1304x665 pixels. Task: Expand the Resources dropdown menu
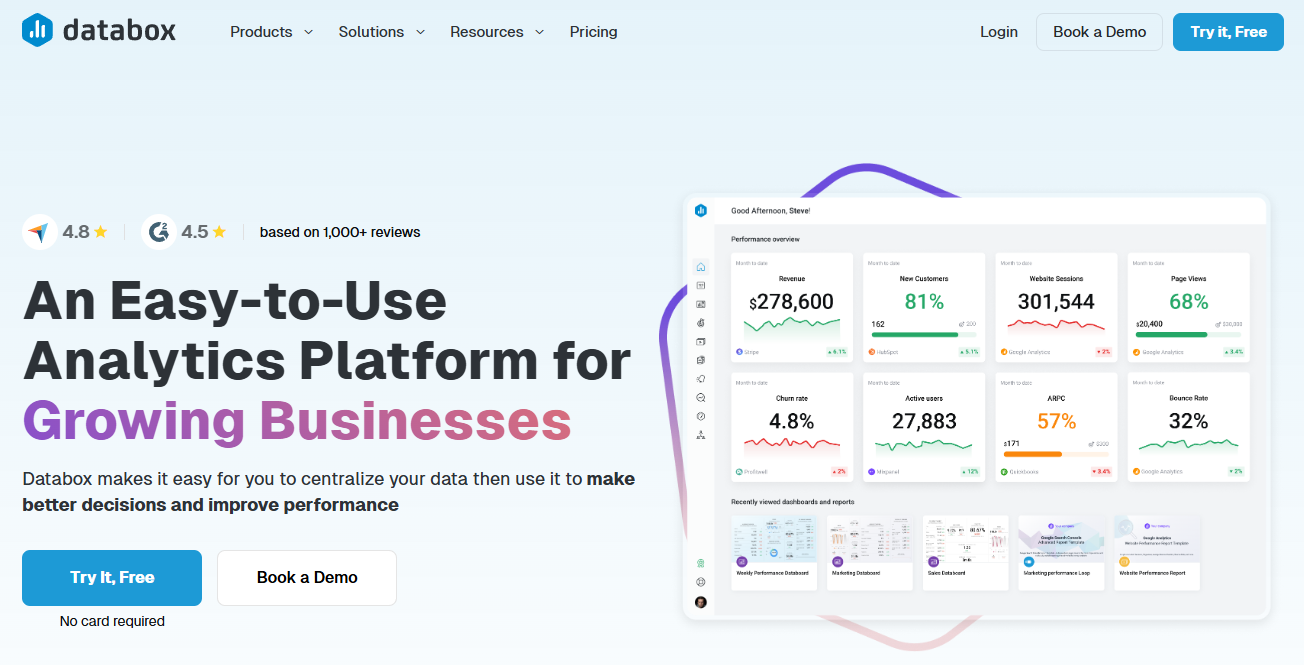497,32
